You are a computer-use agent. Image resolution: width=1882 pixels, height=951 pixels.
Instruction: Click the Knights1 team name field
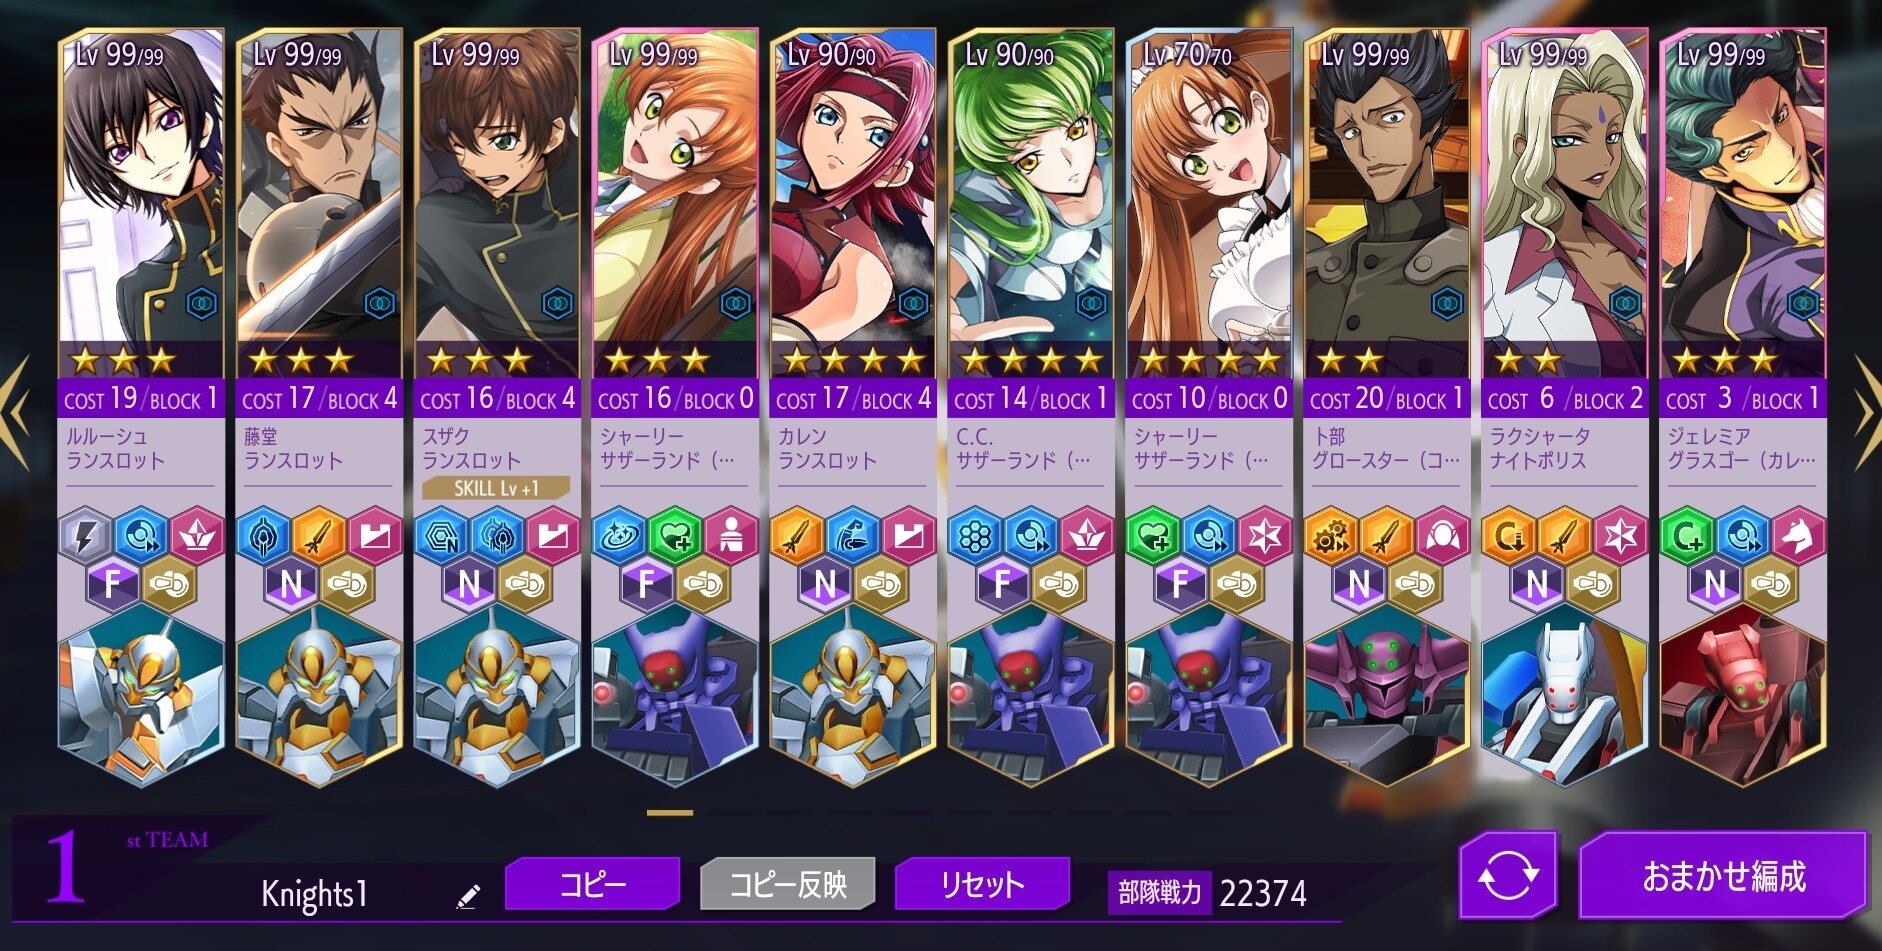pos(314,894)
